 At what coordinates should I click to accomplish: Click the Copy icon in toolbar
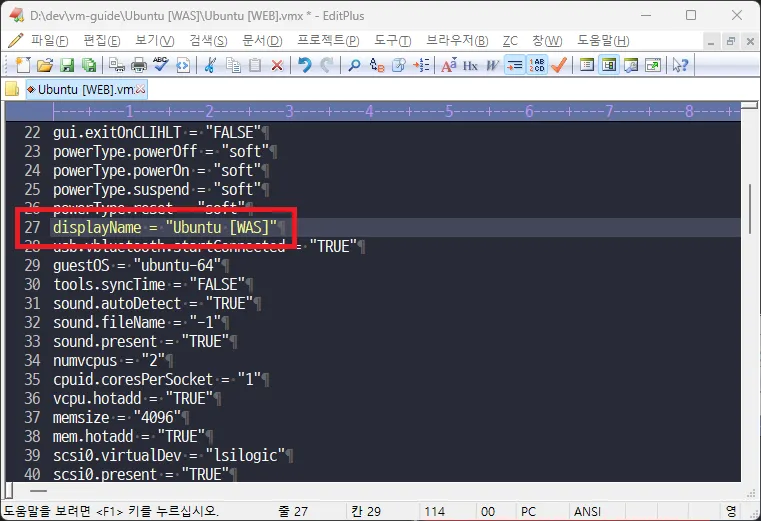[233, 65]
